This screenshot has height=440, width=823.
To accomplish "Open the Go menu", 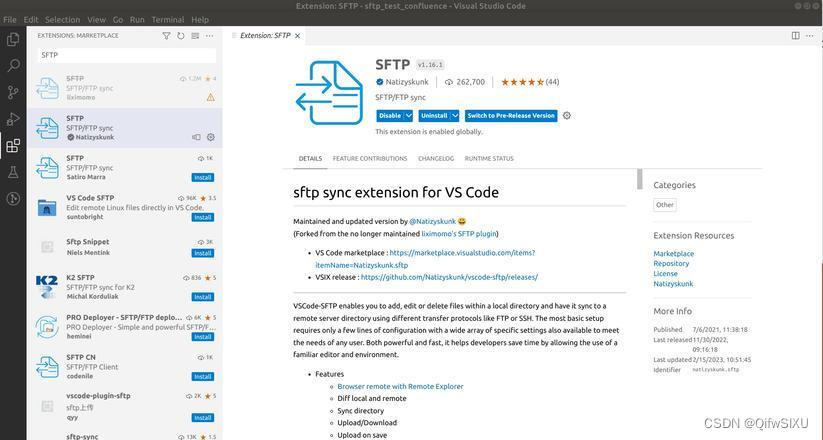I will tap(118, 19).
